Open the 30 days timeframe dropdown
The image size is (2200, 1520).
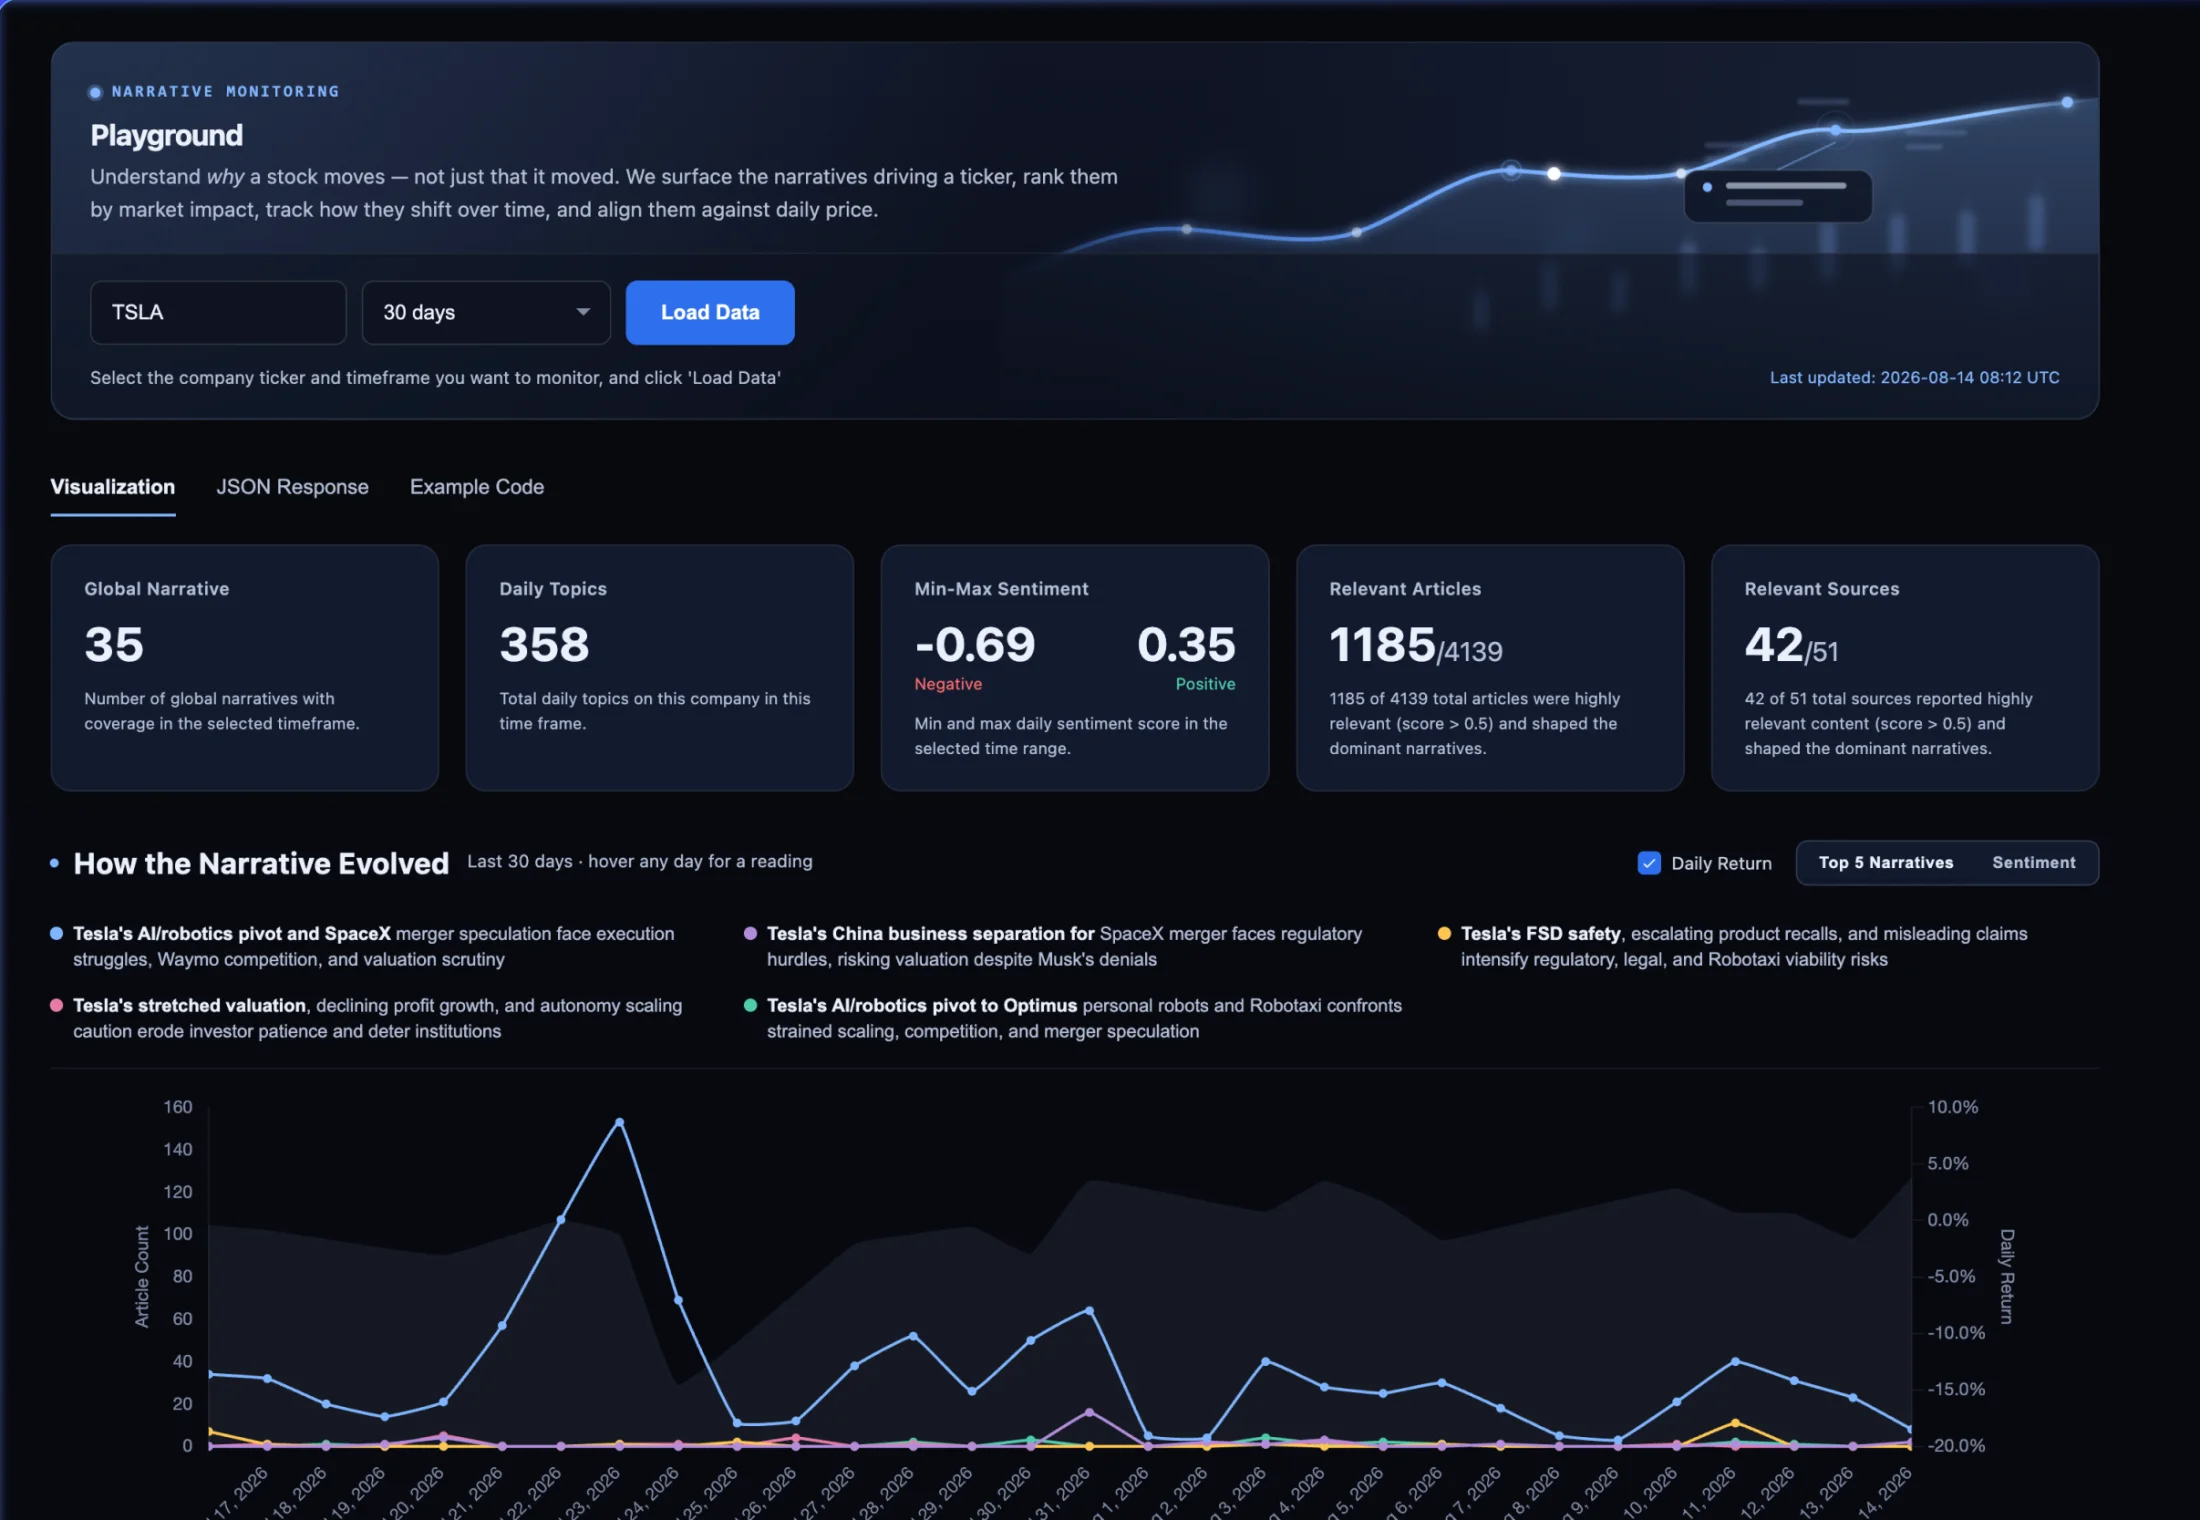coord(486,312)
